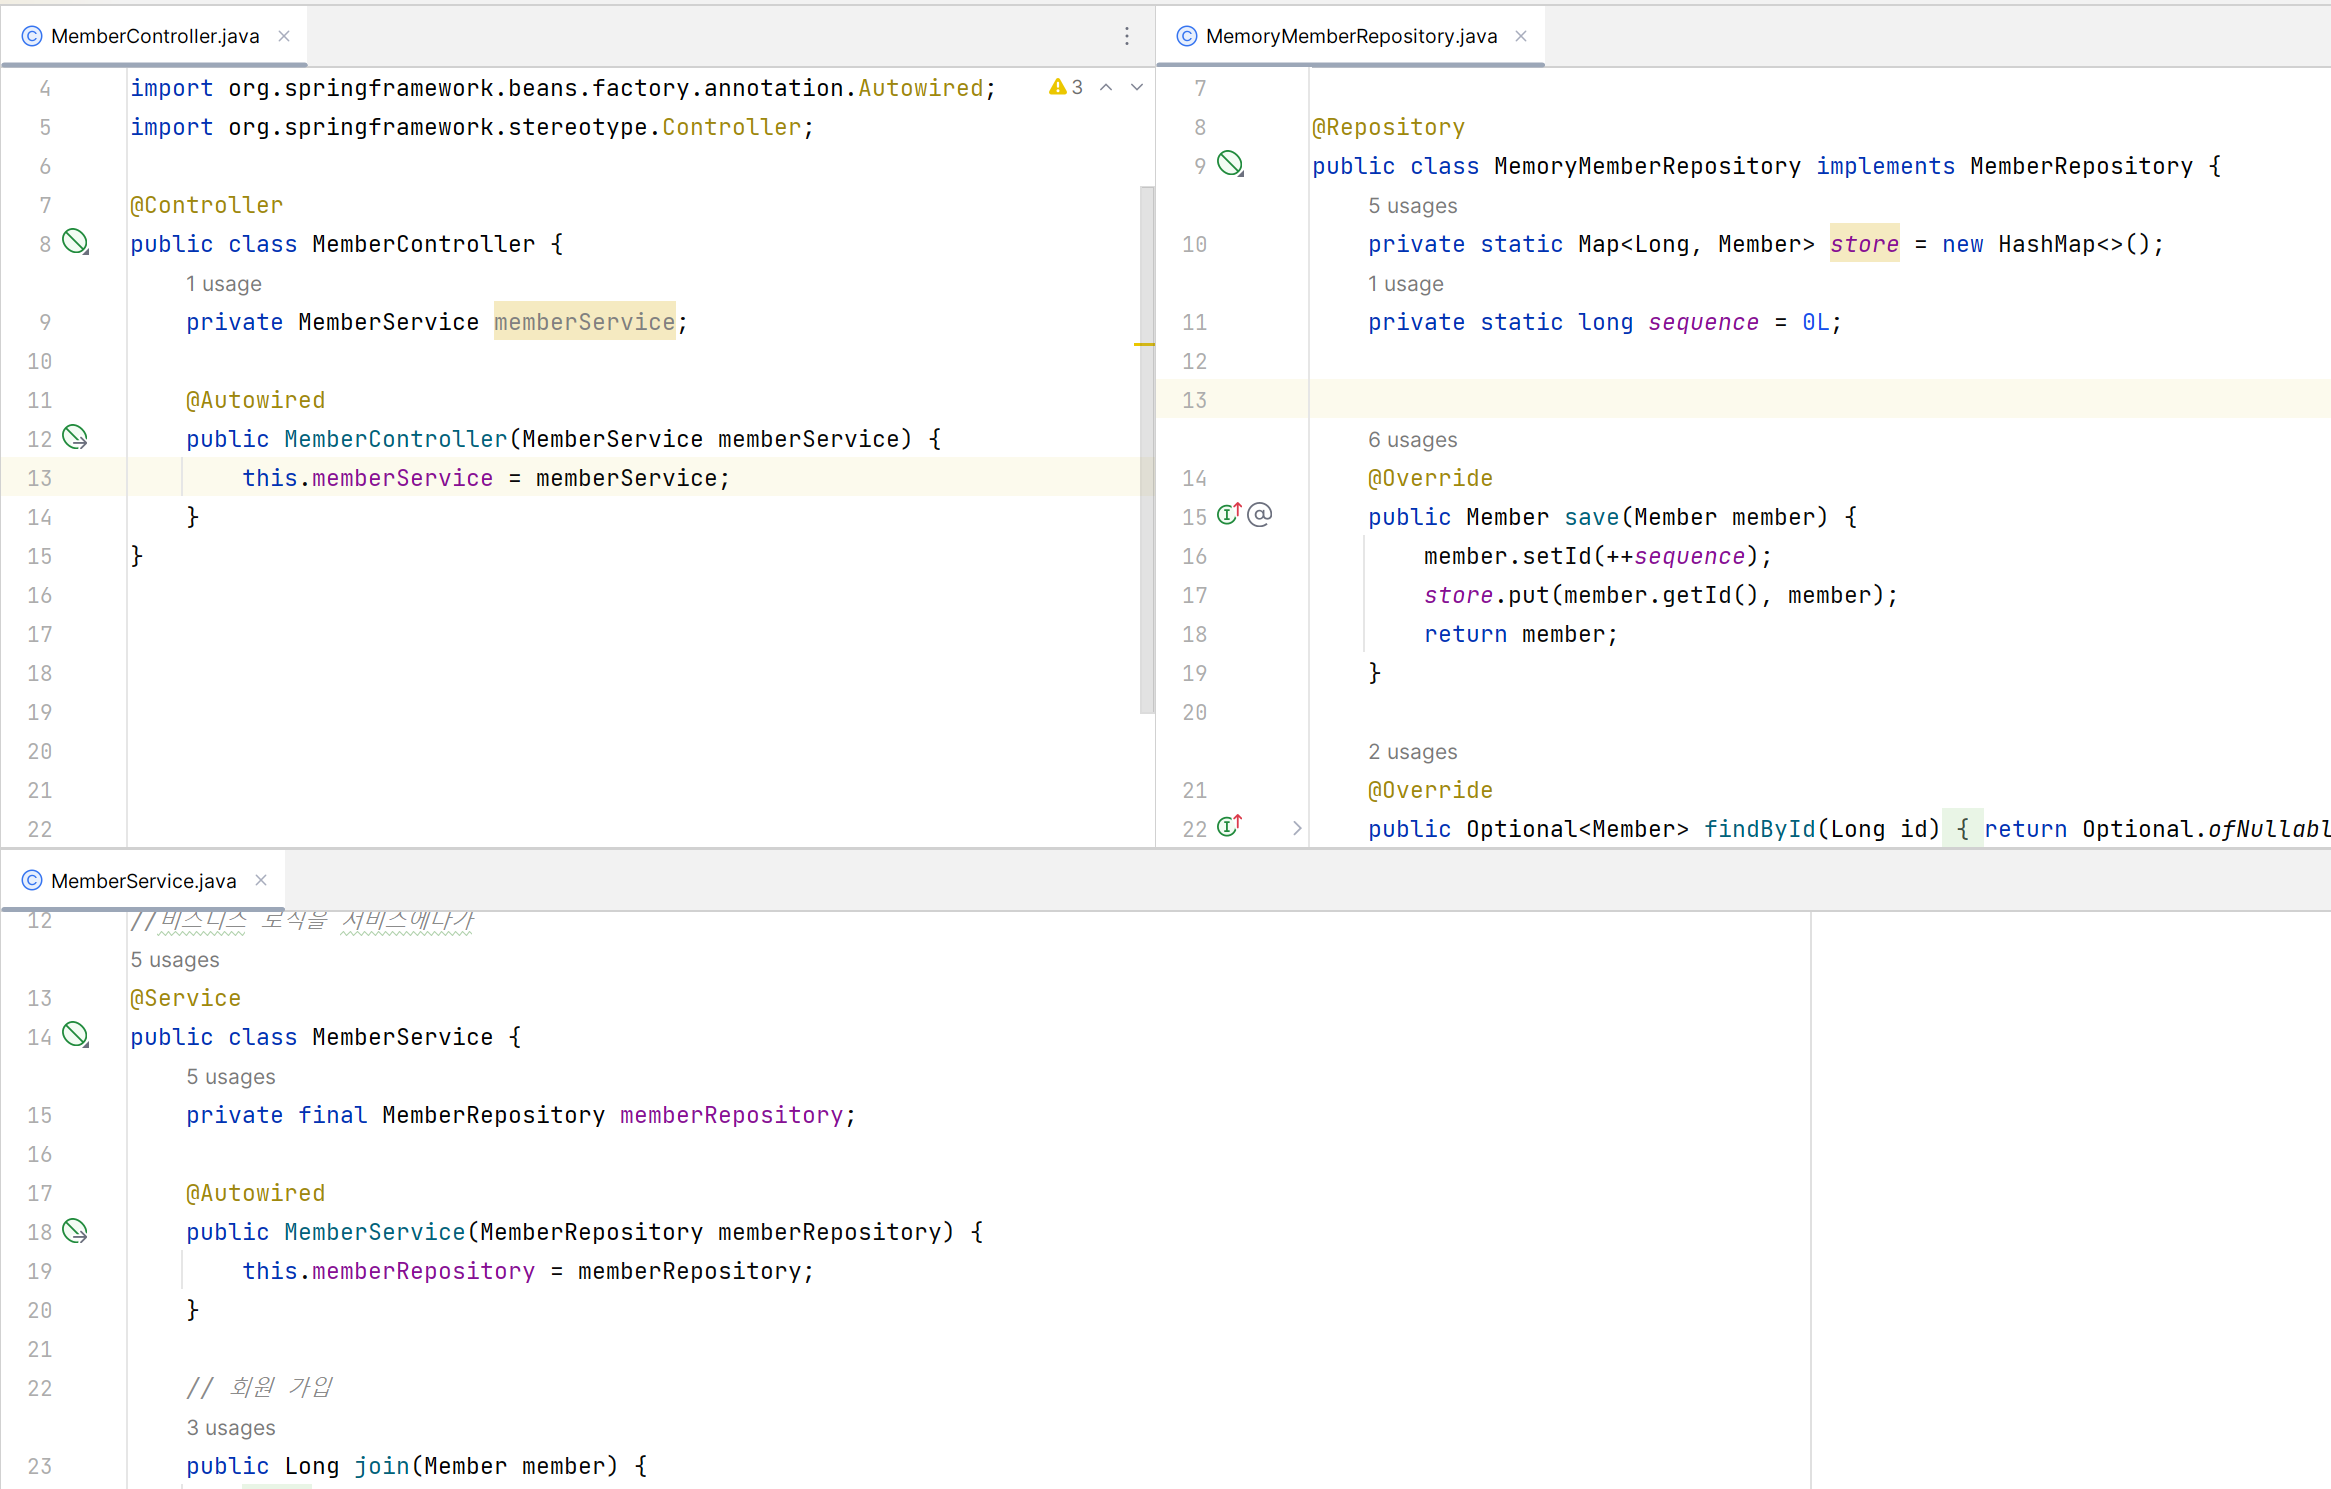
Task: Click the '6 usages' hint above save method
Action: click(x=1412, y=440)
